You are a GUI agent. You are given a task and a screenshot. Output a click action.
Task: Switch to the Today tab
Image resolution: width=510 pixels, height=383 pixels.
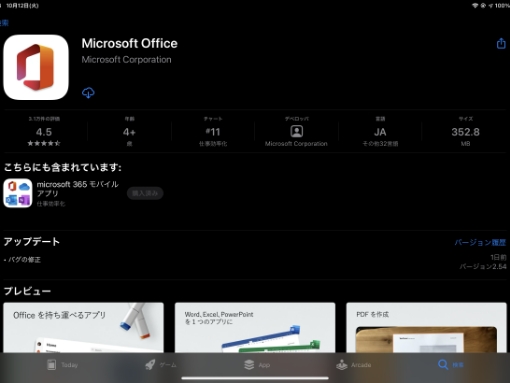tap(62, 365)
